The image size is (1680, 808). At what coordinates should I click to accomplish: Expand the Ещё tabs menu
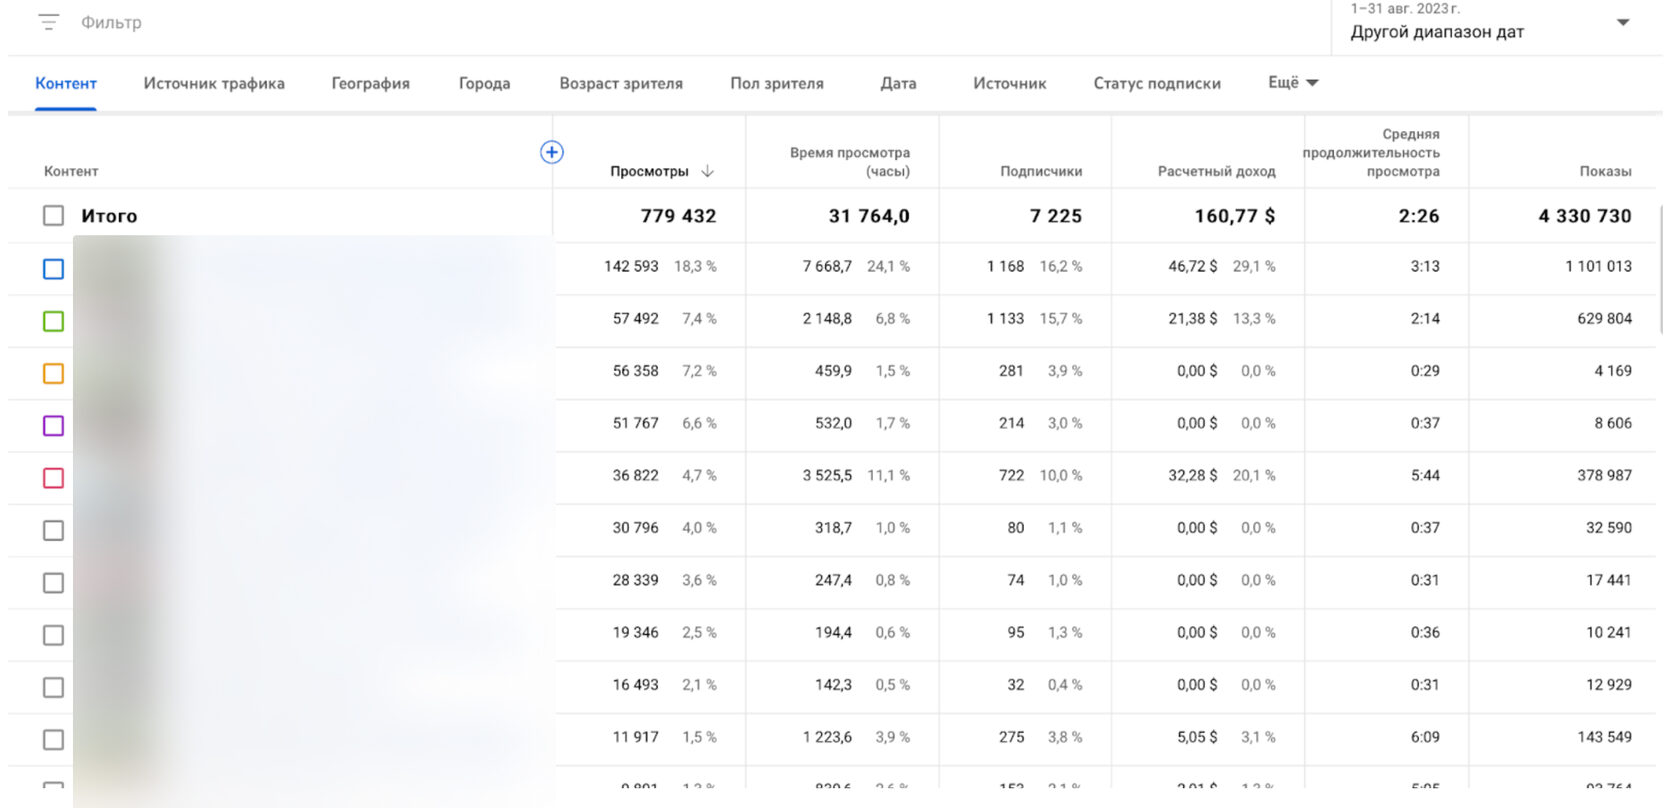coord(1293,83)
